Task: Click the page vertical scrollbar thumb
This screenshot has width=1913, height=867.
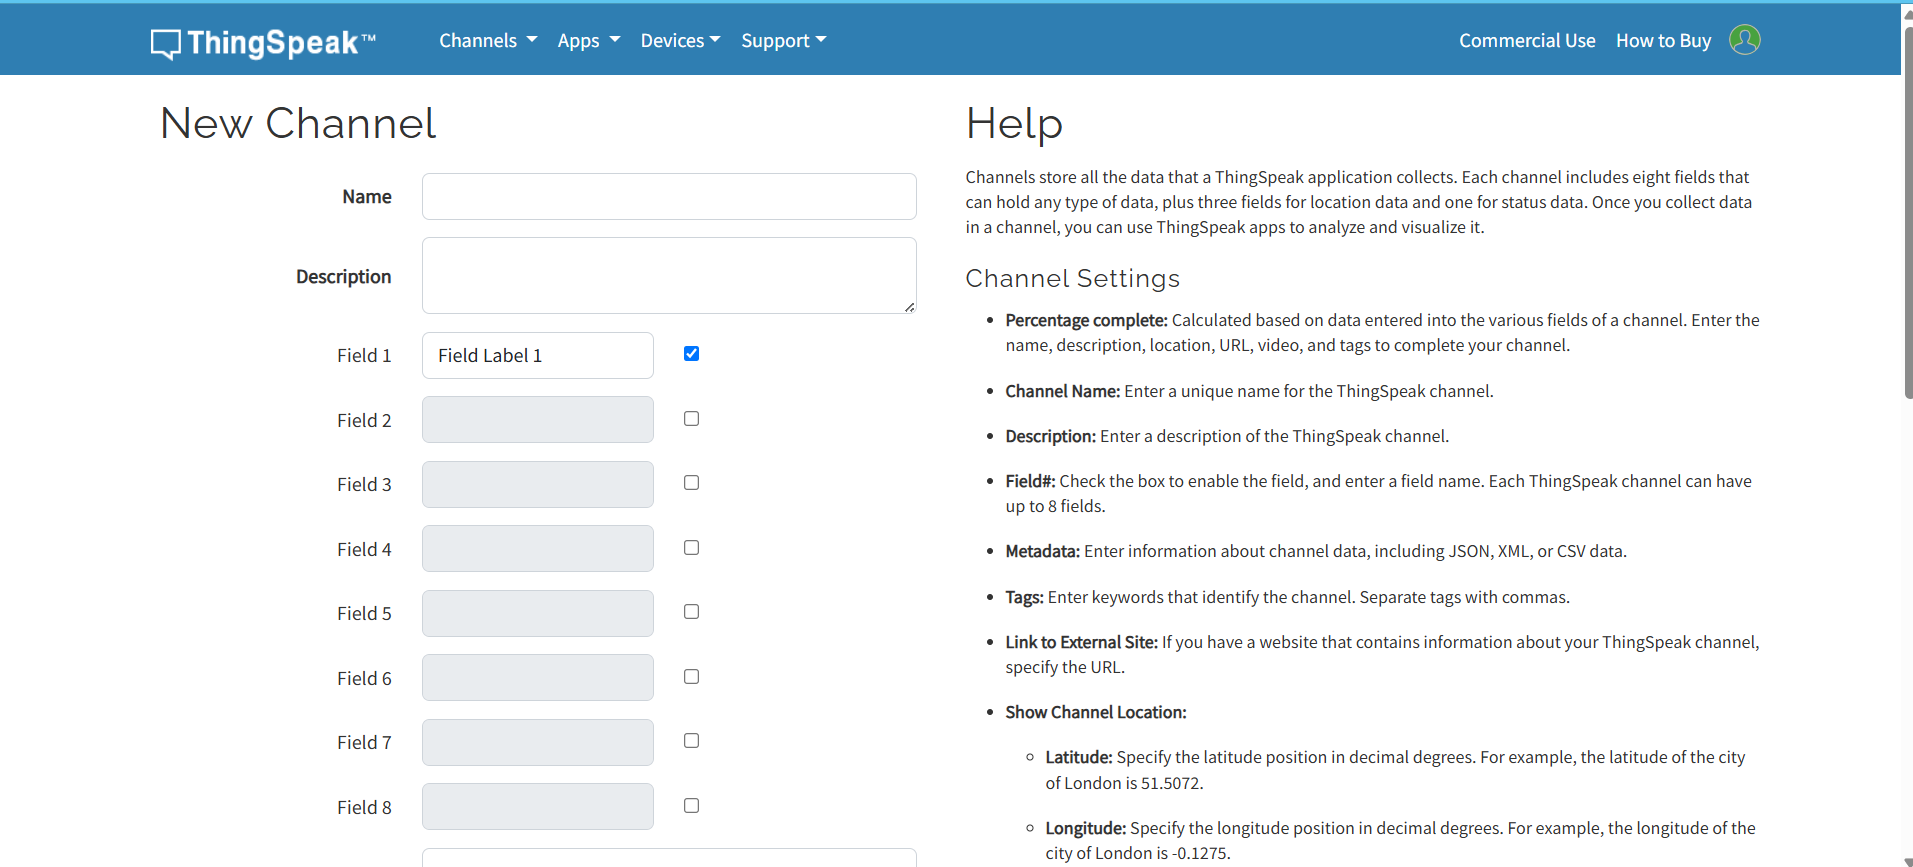Action: pos(1908,213)
